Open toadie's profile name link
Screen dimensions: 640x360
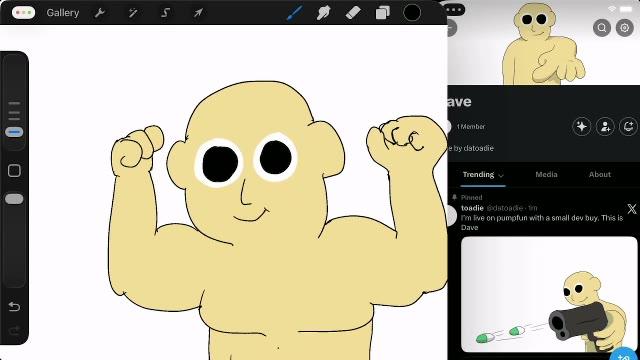472,208
